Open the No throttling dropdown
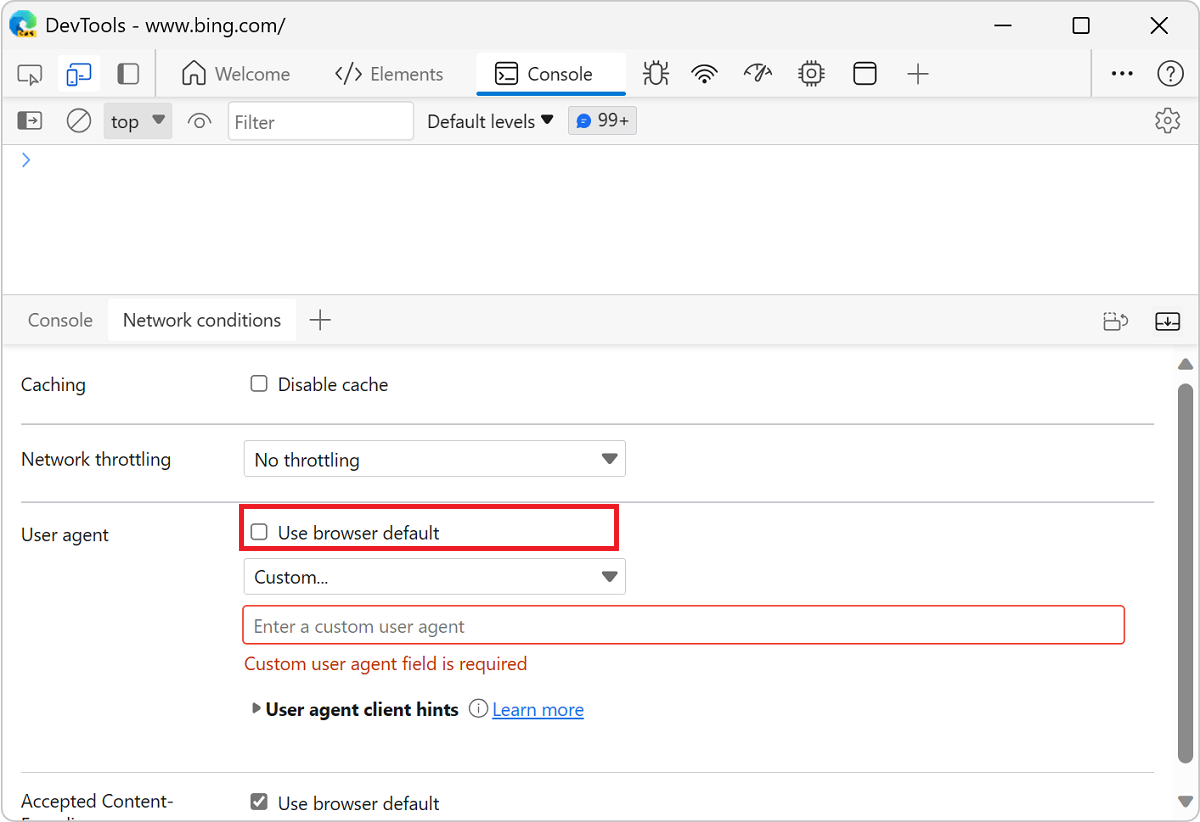Image resolution: width=1200 pixels, height=822 pixels. tap(435, 460)
